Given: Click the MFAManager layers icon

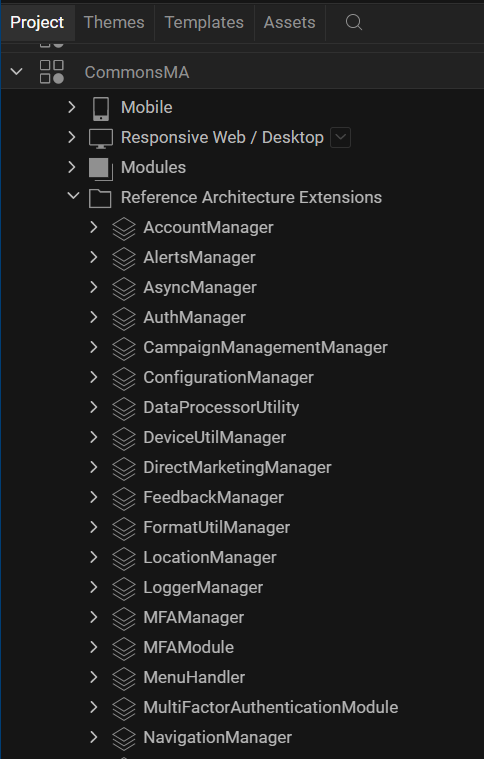Looking at the screenshot, I should (x=124, y=619).
